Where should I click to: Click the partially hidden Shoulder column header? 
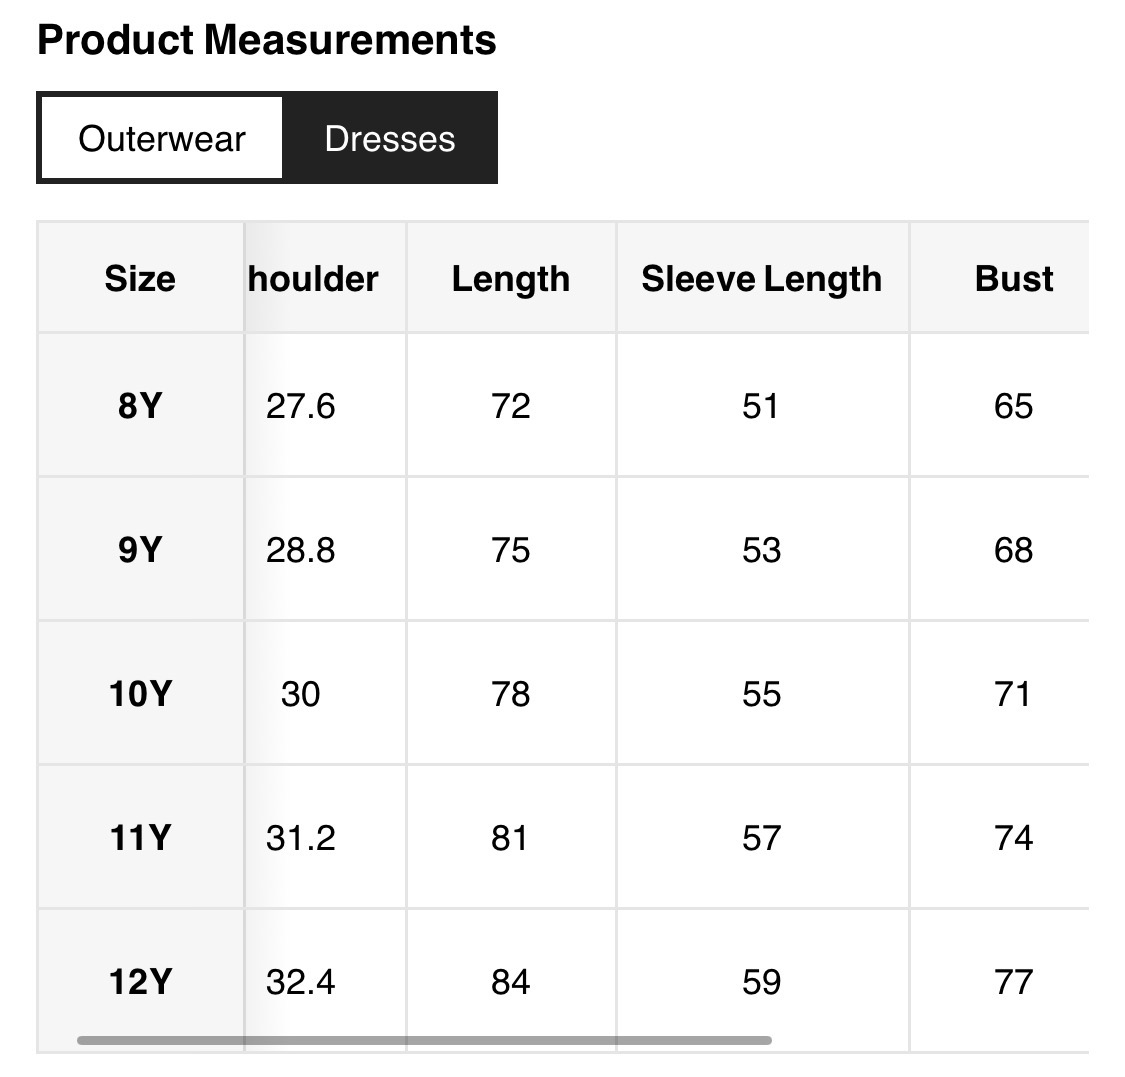[x=313, y=278]
